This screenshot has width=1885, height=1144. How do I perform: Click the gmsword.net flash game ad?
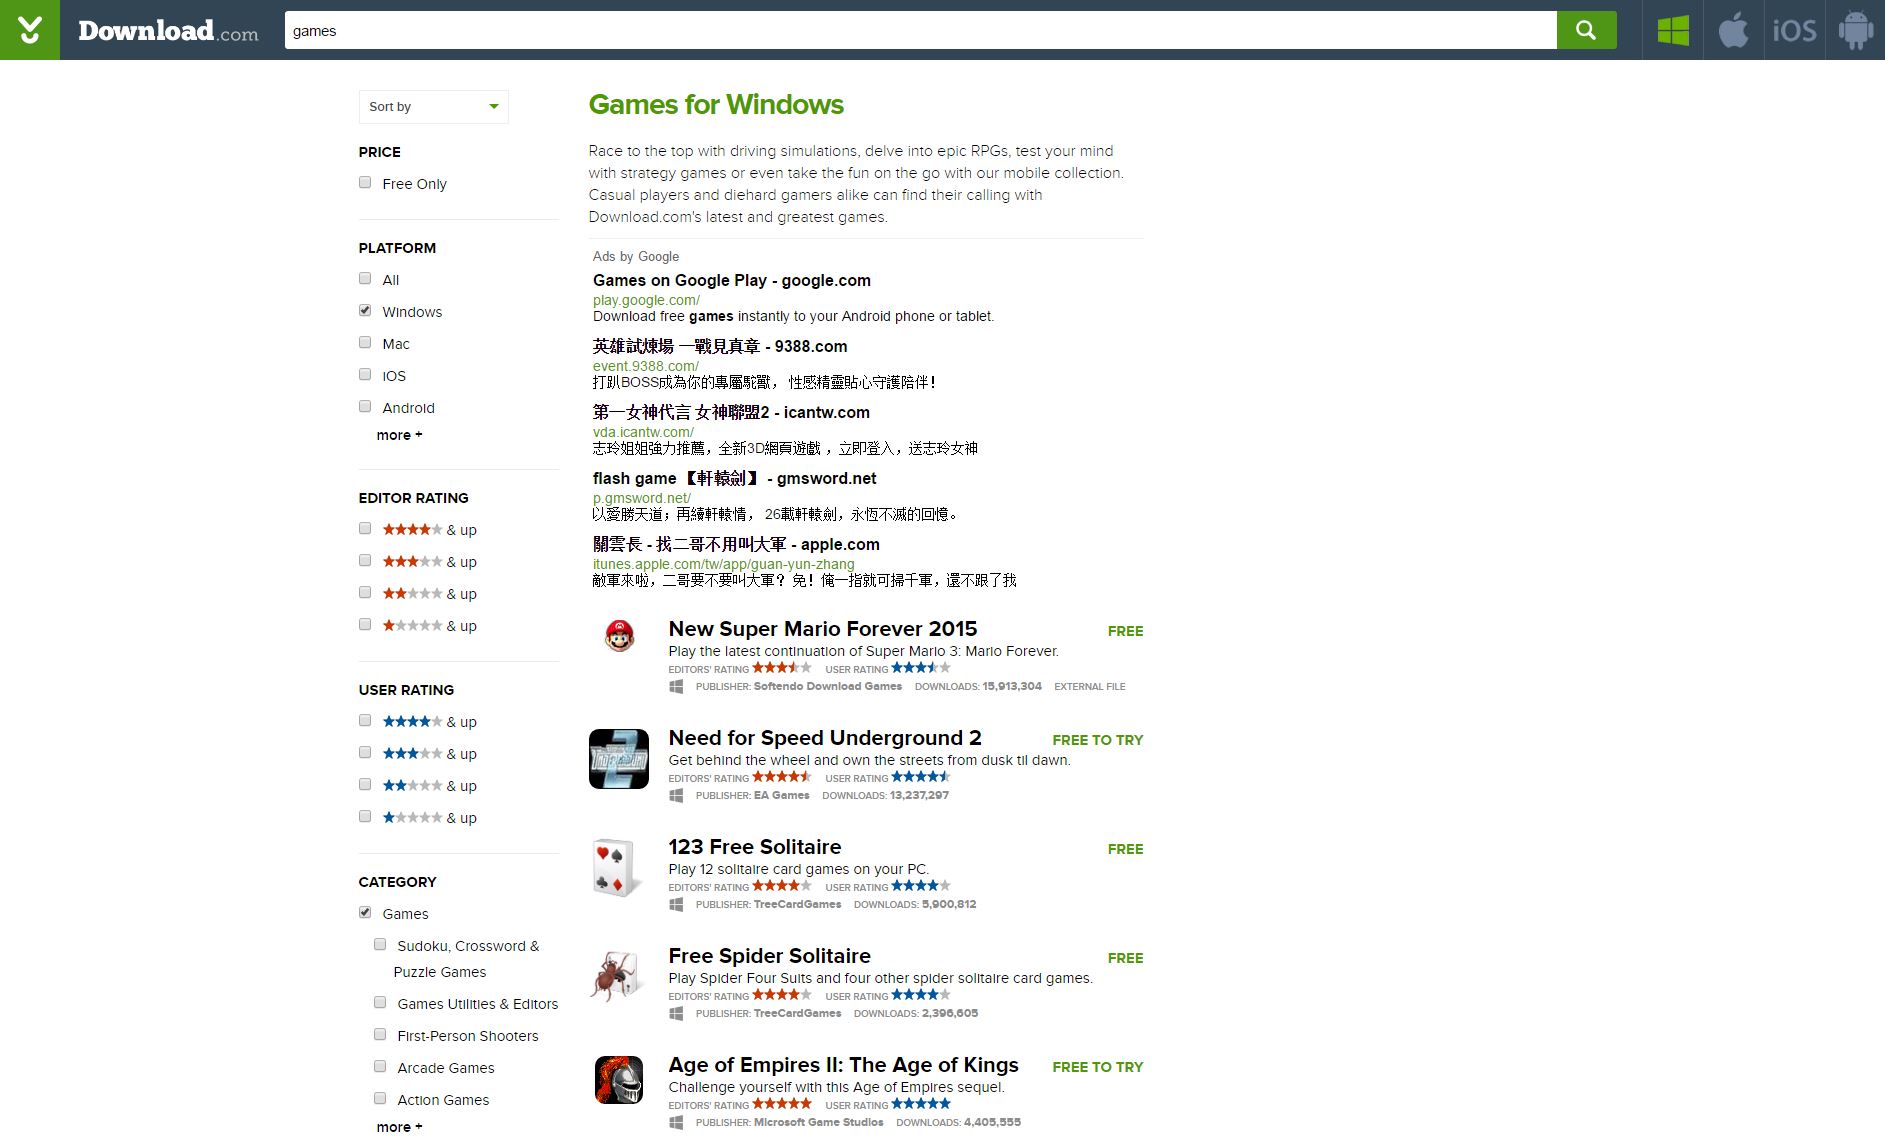click(734, 479)
